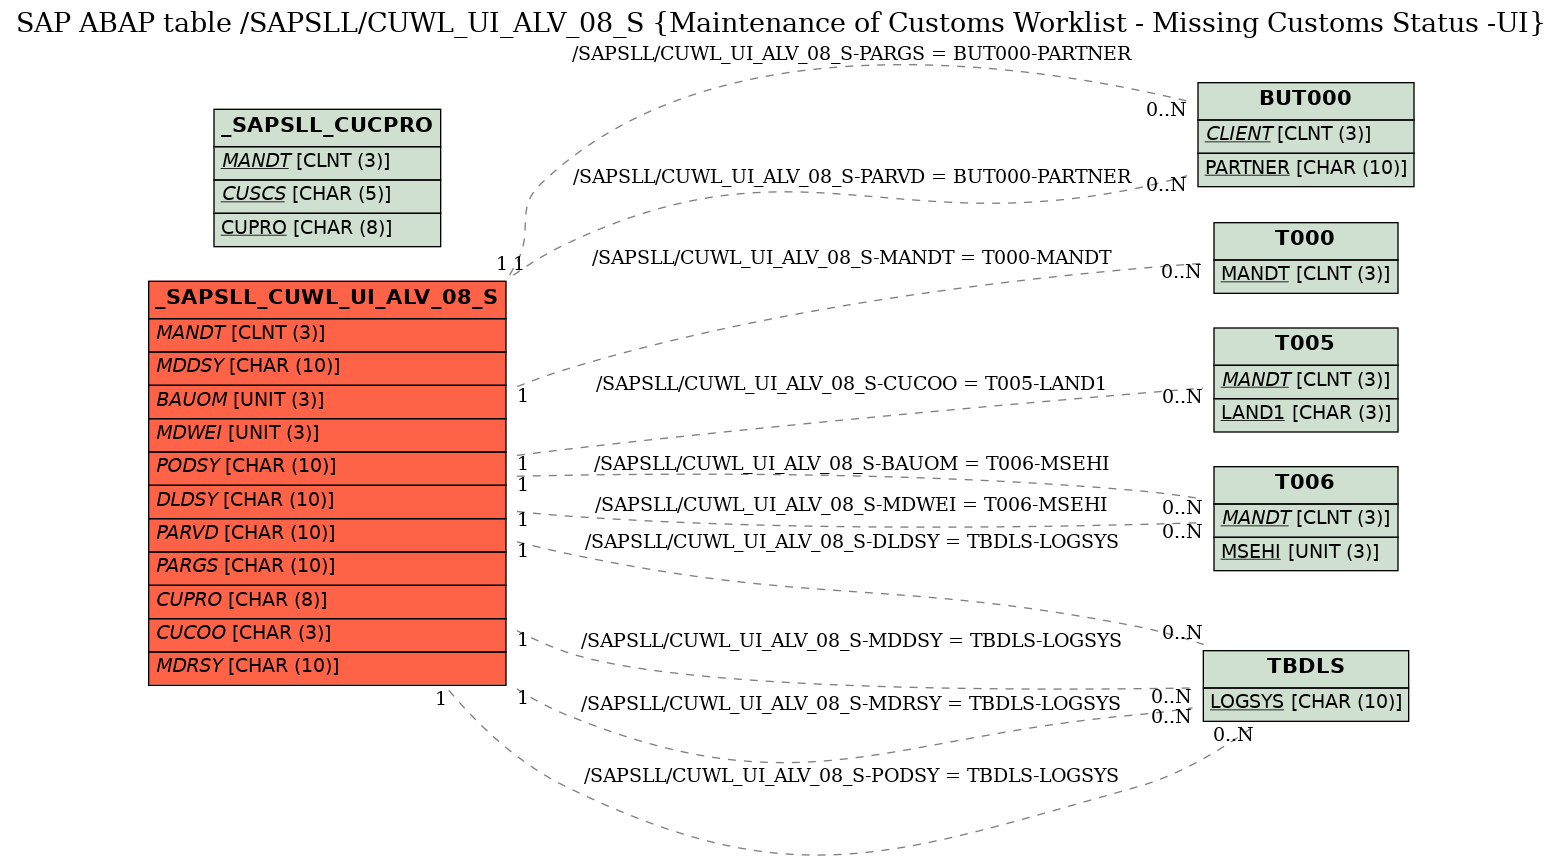
Task: Select CUPRO row in the red table
Action: click(x=327, y=601)
